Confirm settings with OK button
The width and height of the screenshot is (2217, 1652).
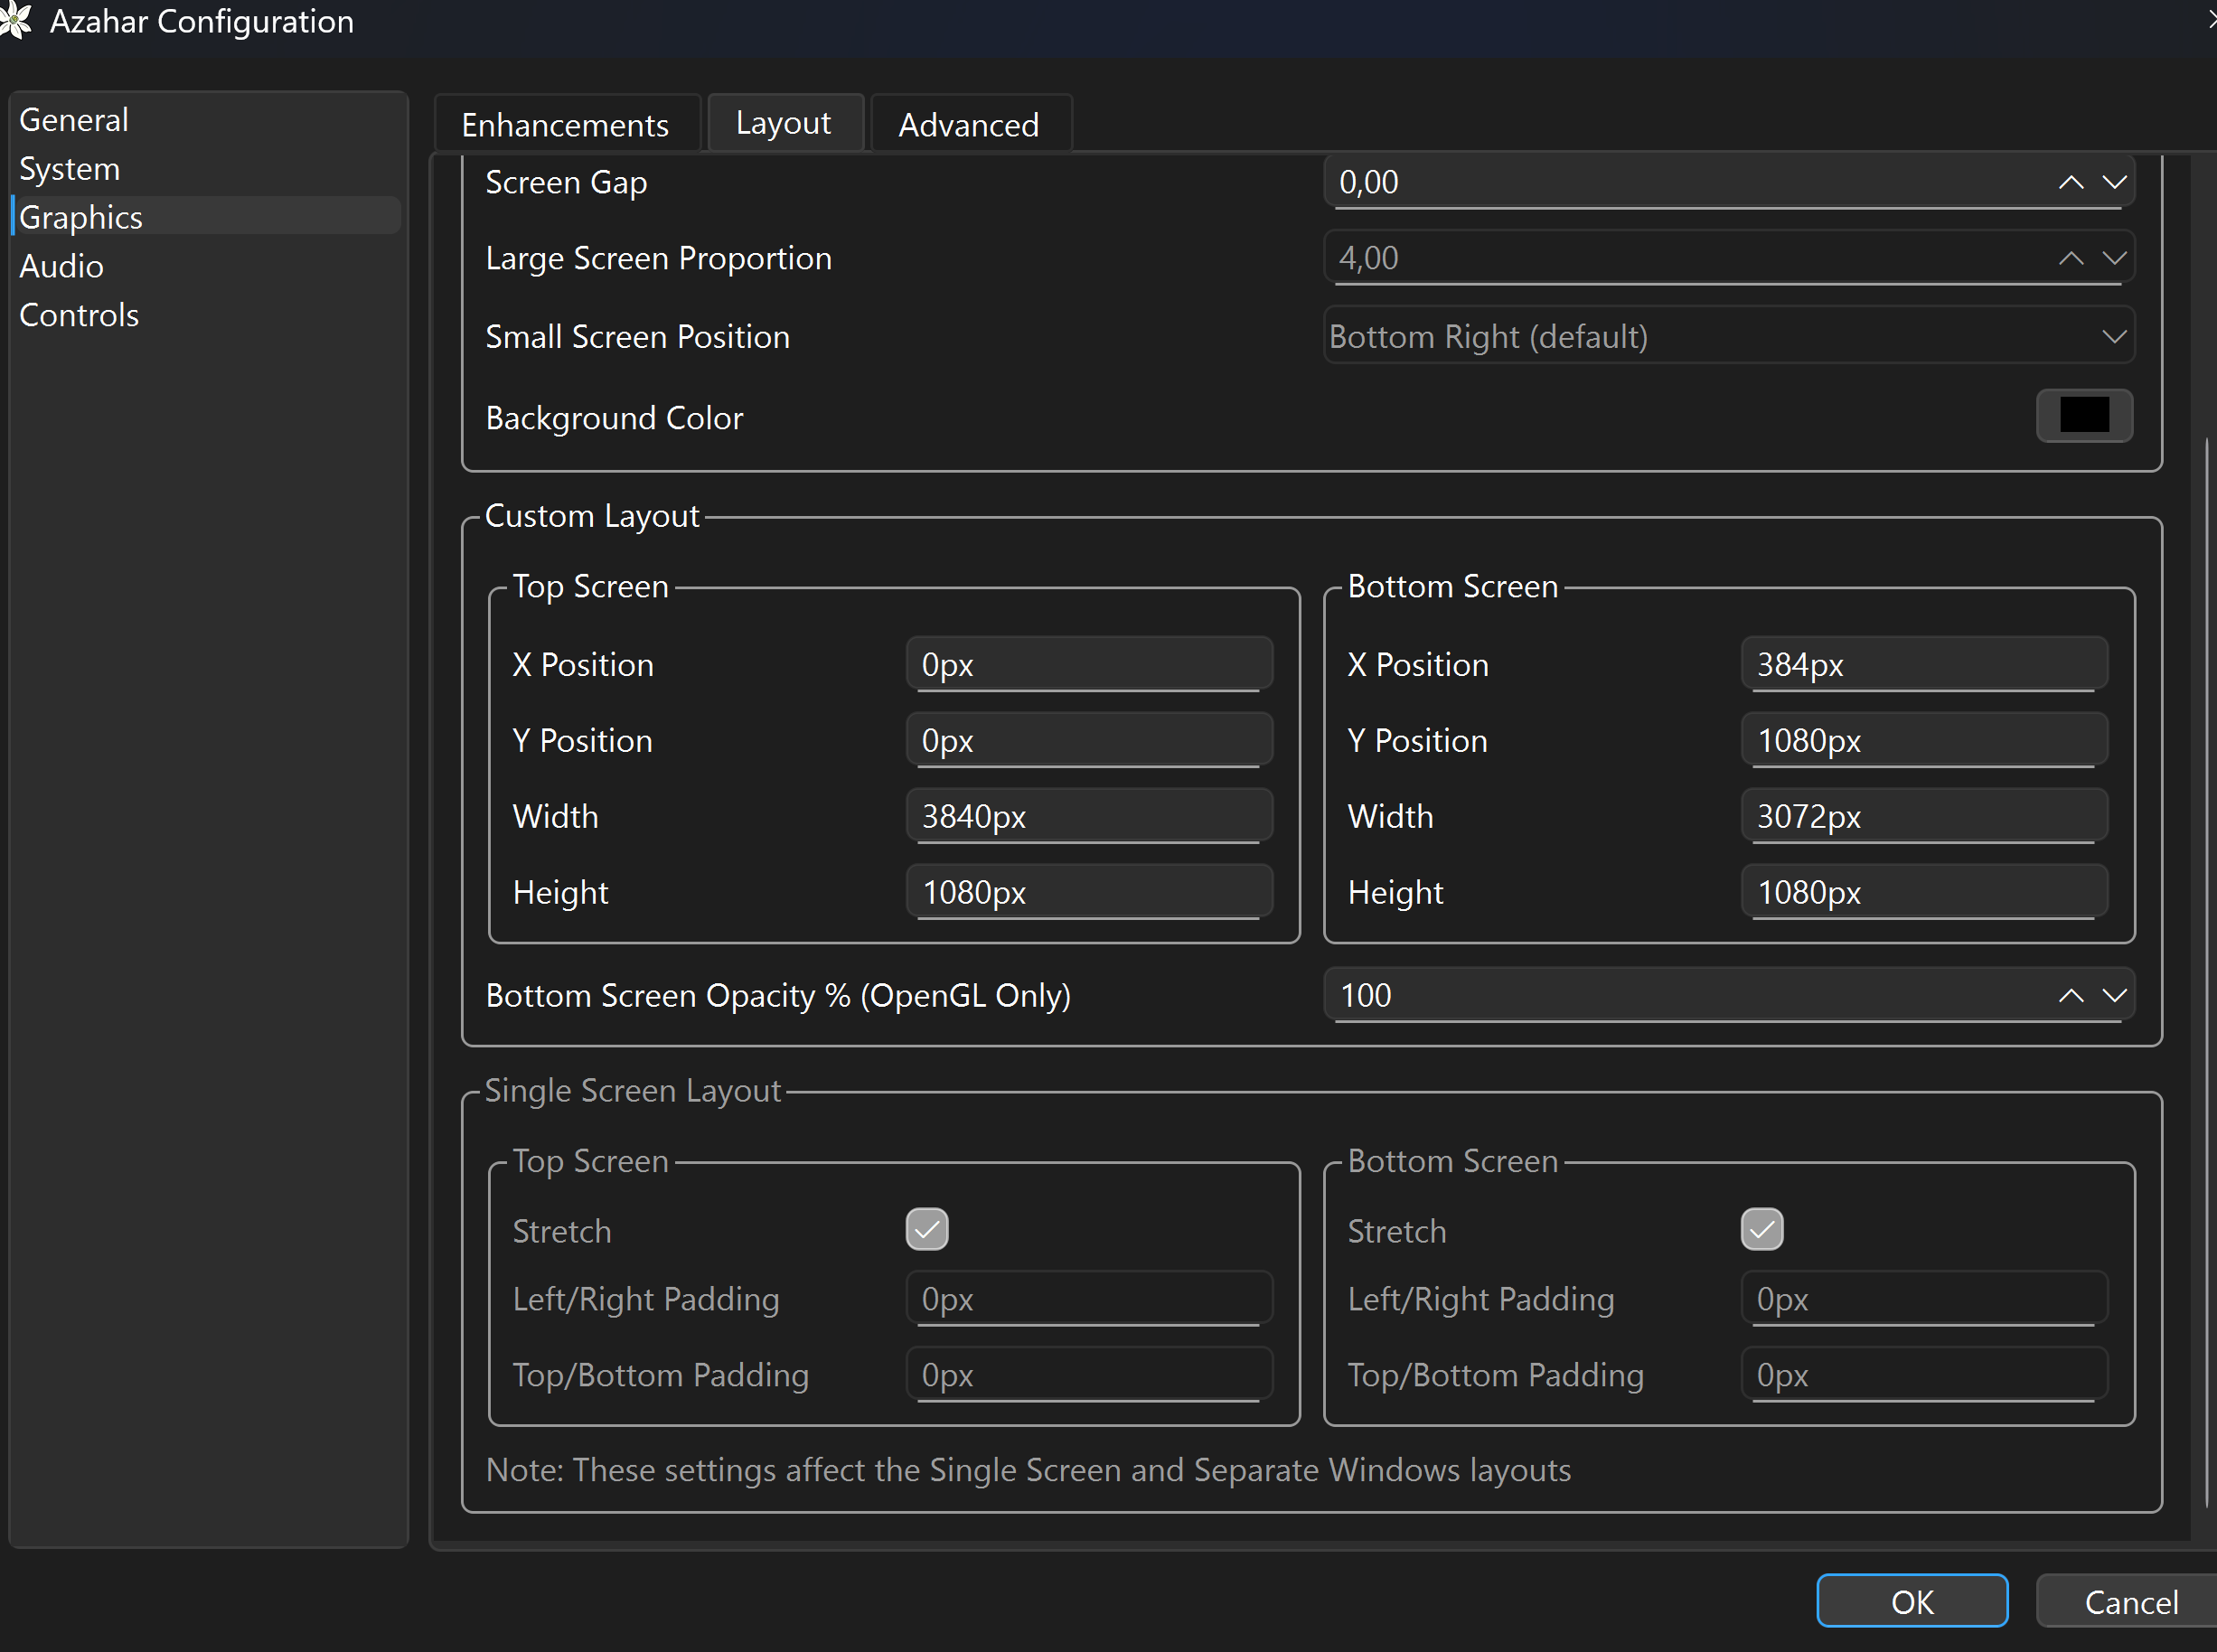point(1912,1602)
